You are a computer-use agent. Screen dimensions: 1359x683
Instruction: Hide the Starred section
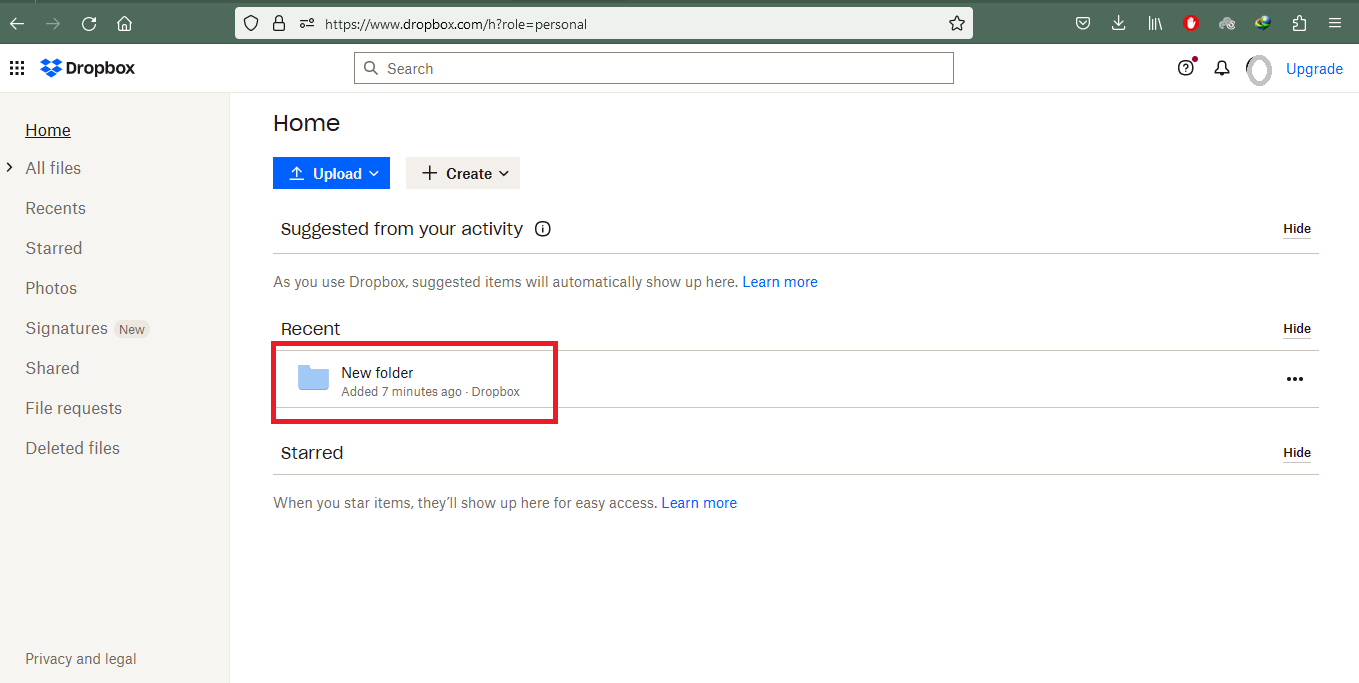pyautogui.click(x=1297, y=453)
